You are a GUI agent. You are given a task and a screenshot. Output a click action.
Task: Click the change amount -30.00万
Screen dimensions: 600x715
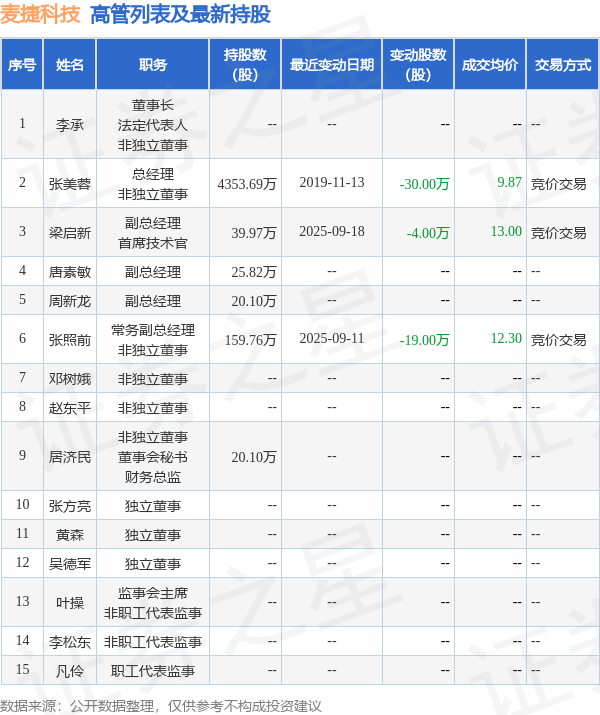pos(424,184)
